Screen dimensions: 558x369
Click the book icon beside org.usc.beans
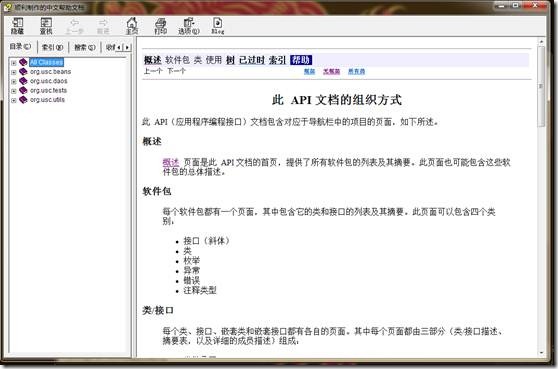(23, 72)
